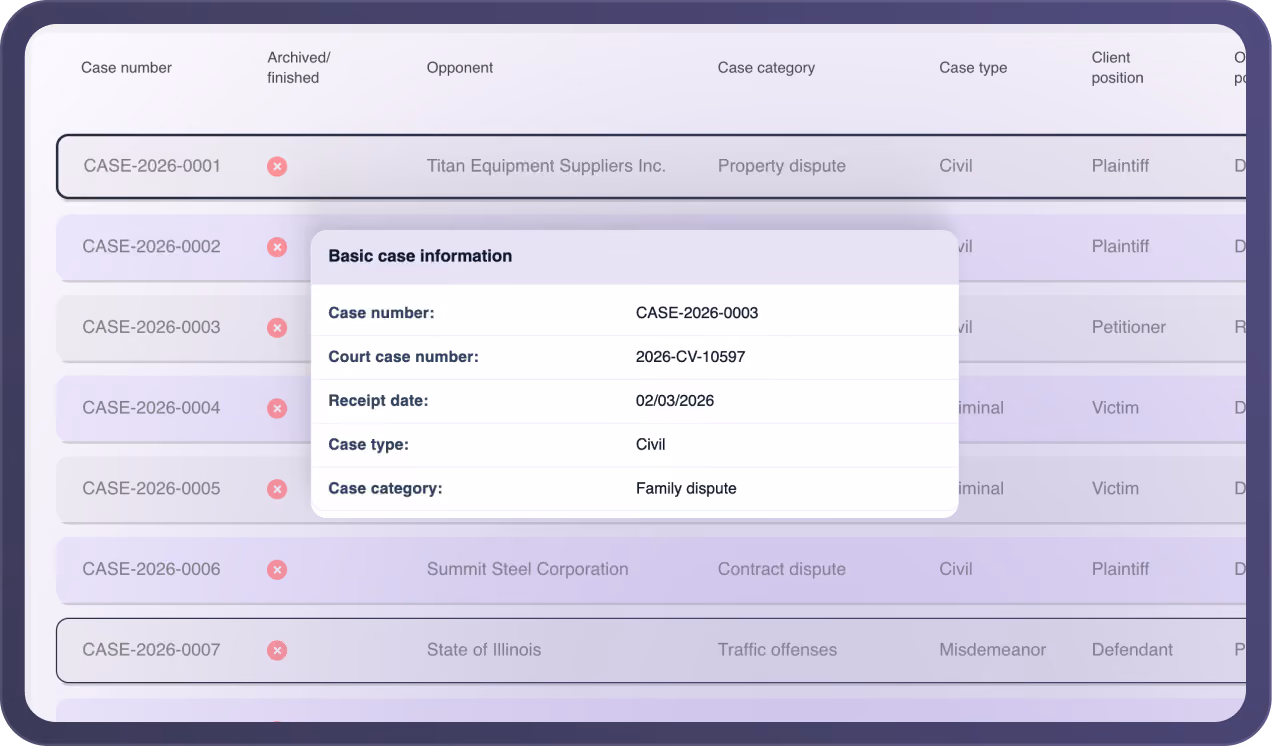Click the Case category column header
1272x746 pixels.
(766, 68)
